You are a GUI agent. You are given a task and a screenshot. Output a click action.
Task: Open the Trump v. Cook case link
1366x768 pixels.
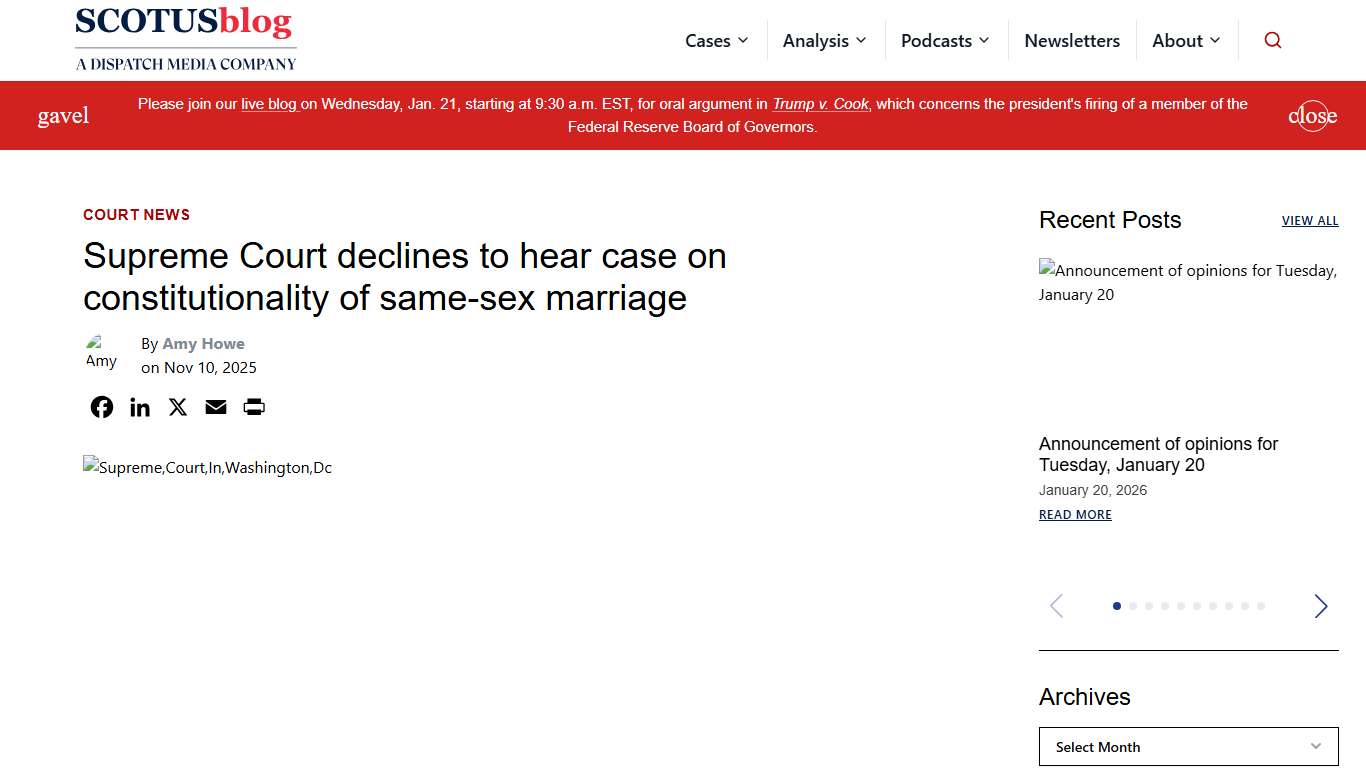(x=820, y=103)
